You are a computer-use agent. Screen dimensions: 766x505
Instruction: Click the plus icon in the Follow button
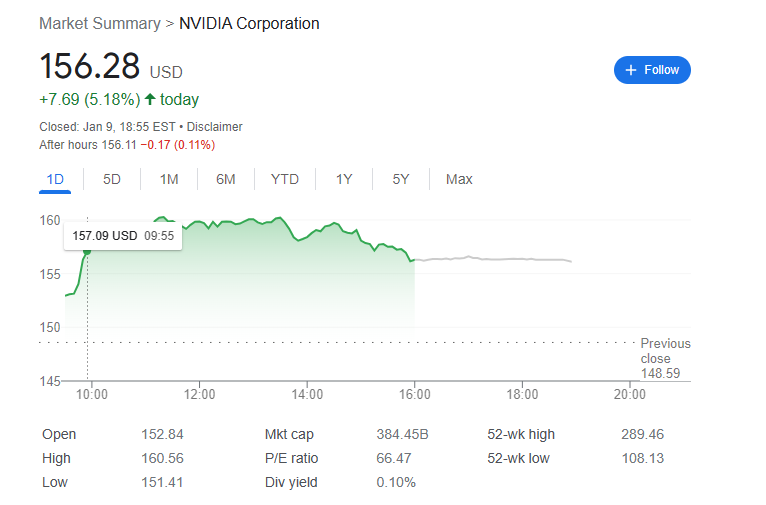pyautogui.click(x=631, y=70)
